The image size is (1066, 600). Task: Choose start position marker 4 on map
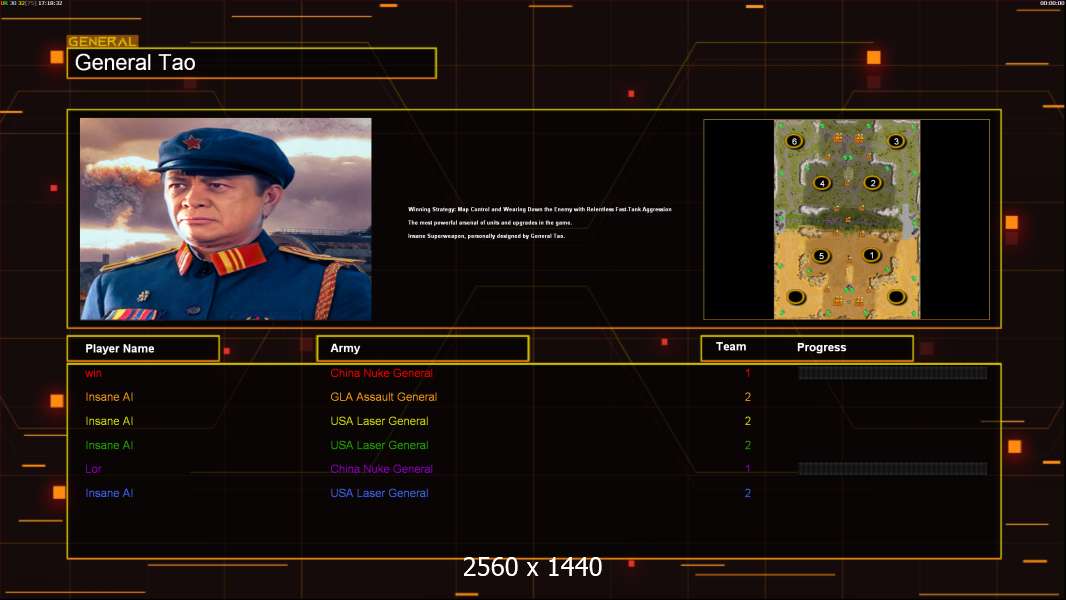click(x=822, y=183)
